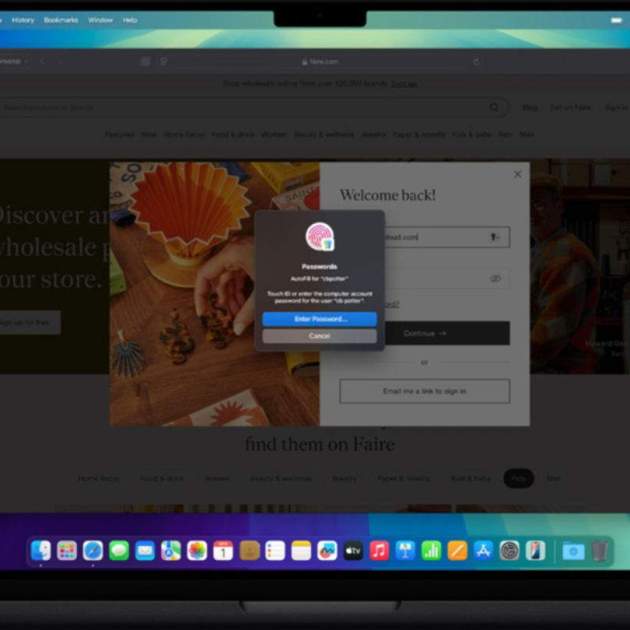Launch Messages from the Dock
Screen dimensions: 630x630
(x=119, y=550)
